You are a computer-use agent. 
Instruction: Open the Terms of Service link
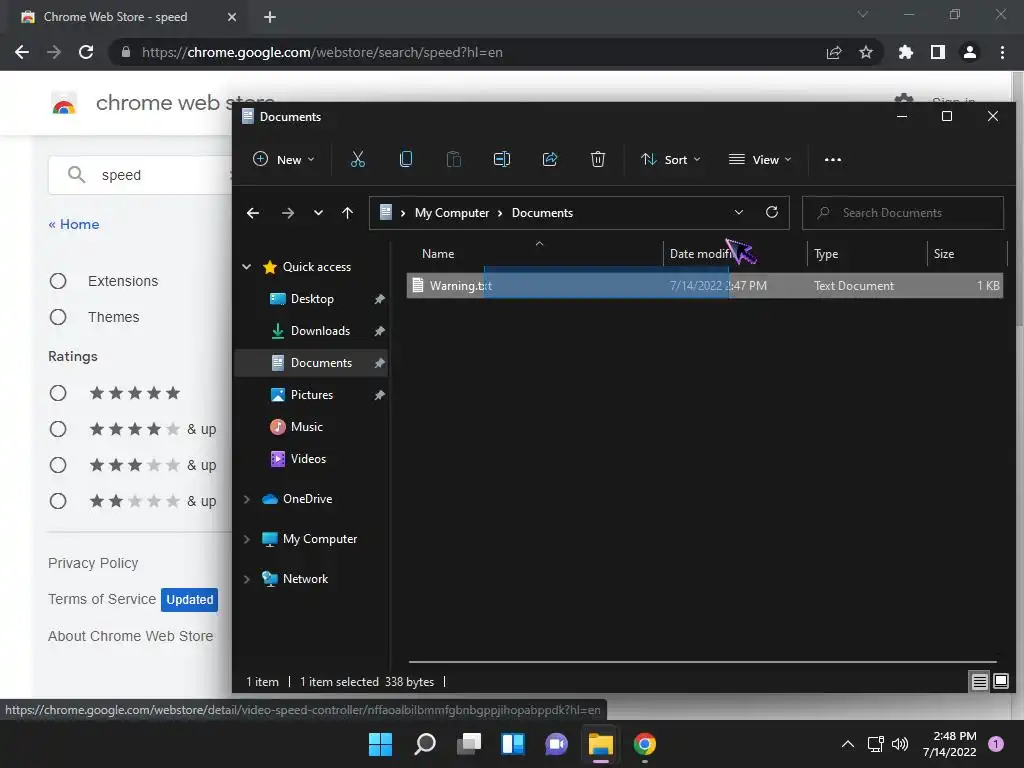[x=102, y=599]
